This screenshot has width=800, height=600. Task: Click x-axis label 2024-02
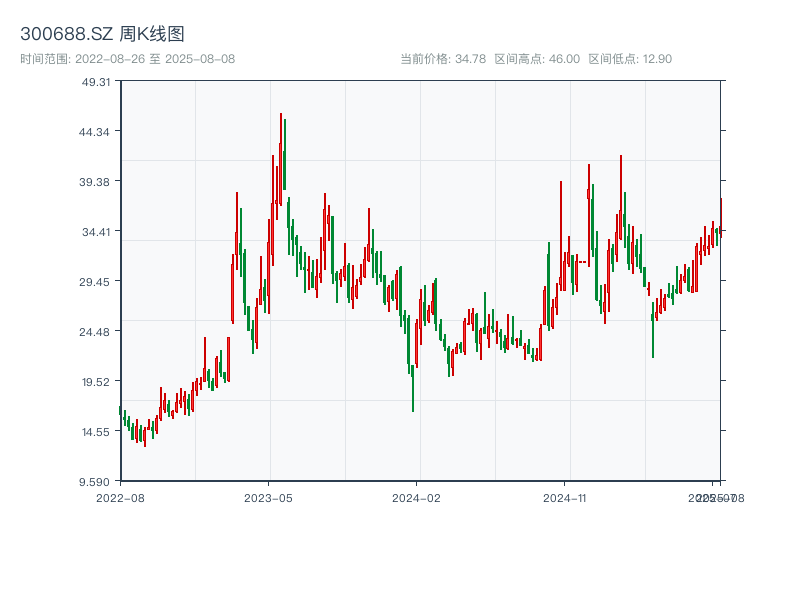(x=416, y=498)
